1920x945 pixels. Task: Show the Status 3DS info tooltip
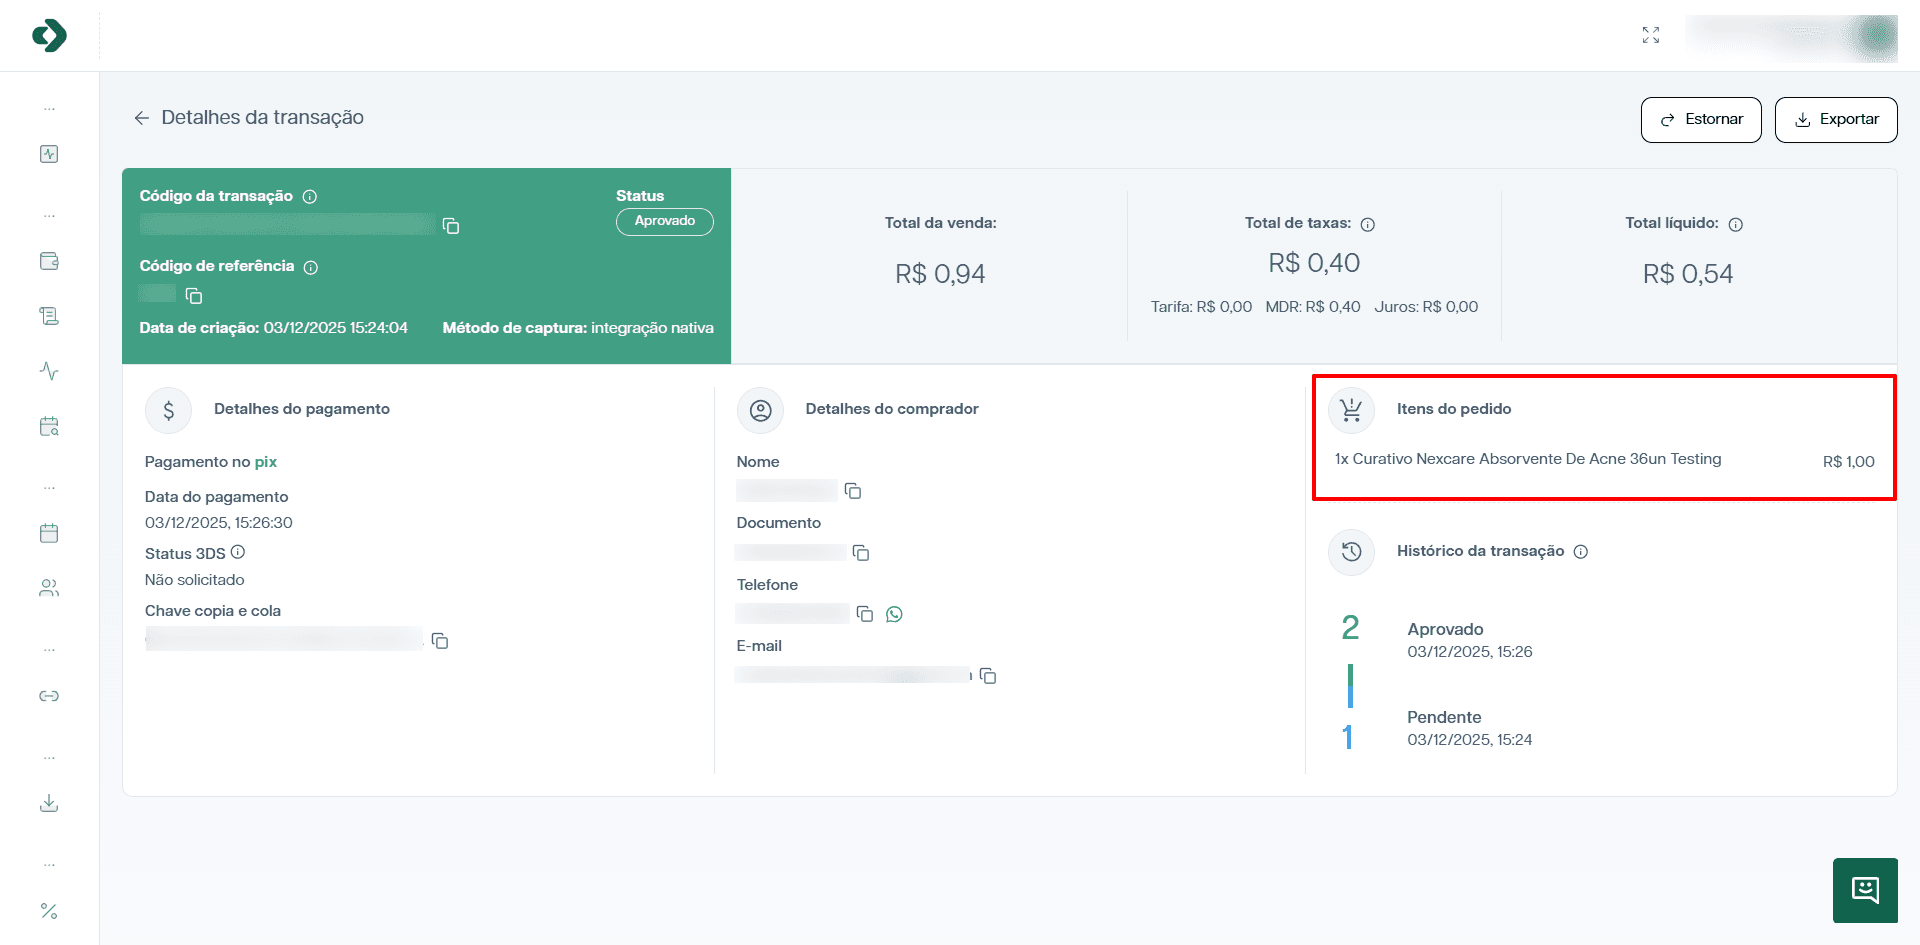coord(238,552)
